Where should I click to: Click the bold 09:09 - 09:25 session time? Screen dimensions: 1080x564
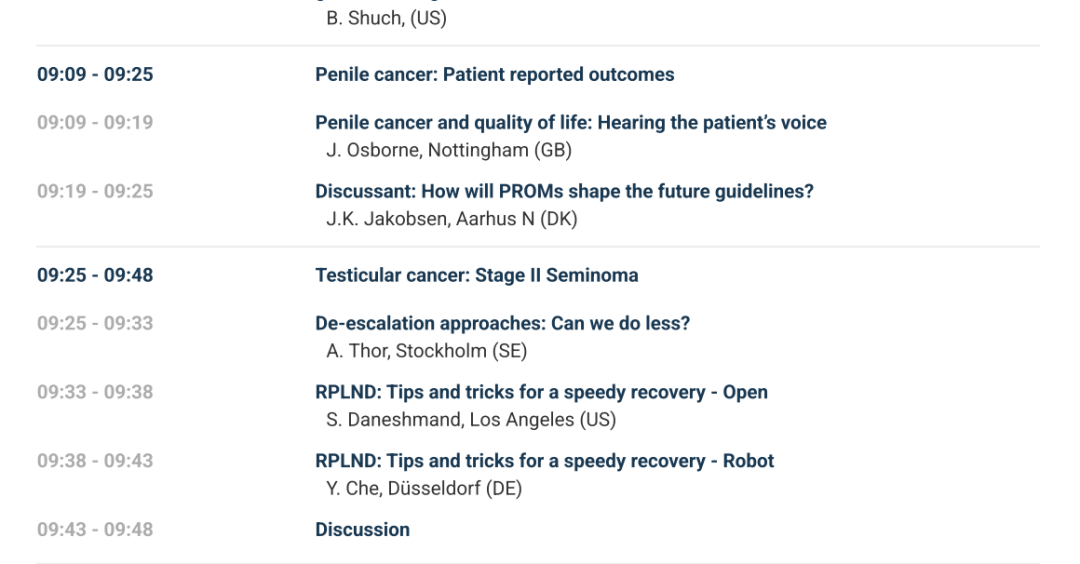click(95, 75)
